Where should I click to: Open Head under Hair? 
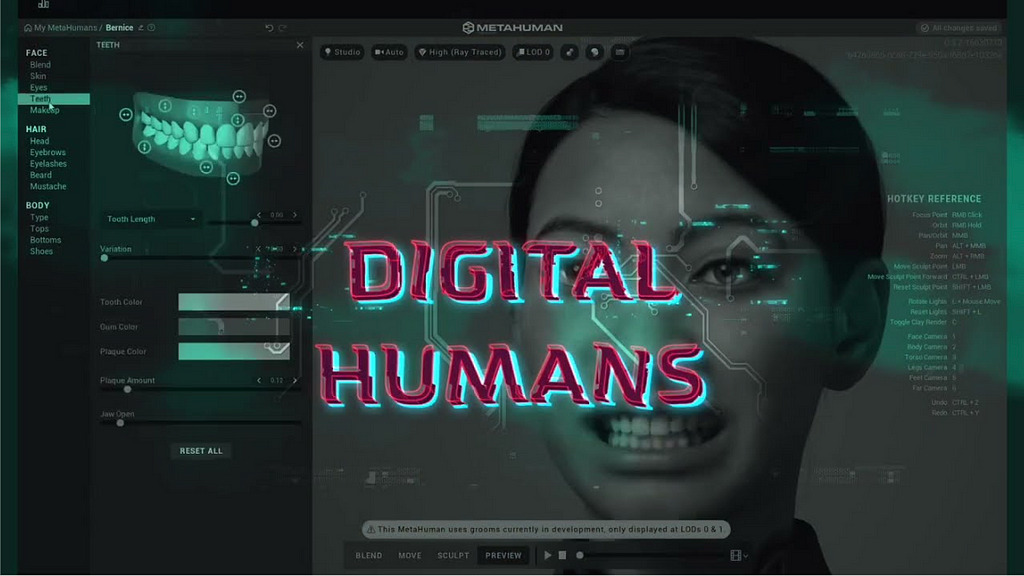[x=39, y=141]
